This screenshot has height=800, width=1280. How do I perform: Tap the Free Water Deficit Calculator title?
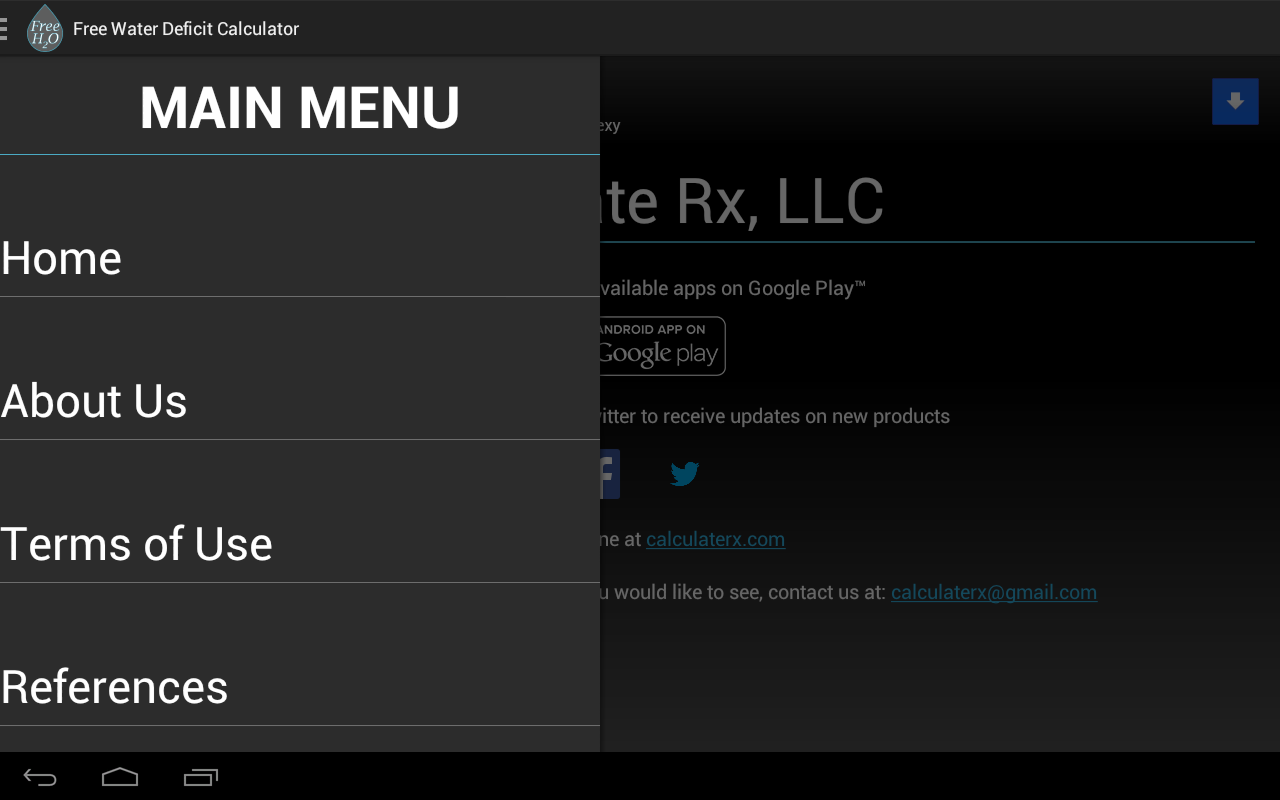click(186, 29)
